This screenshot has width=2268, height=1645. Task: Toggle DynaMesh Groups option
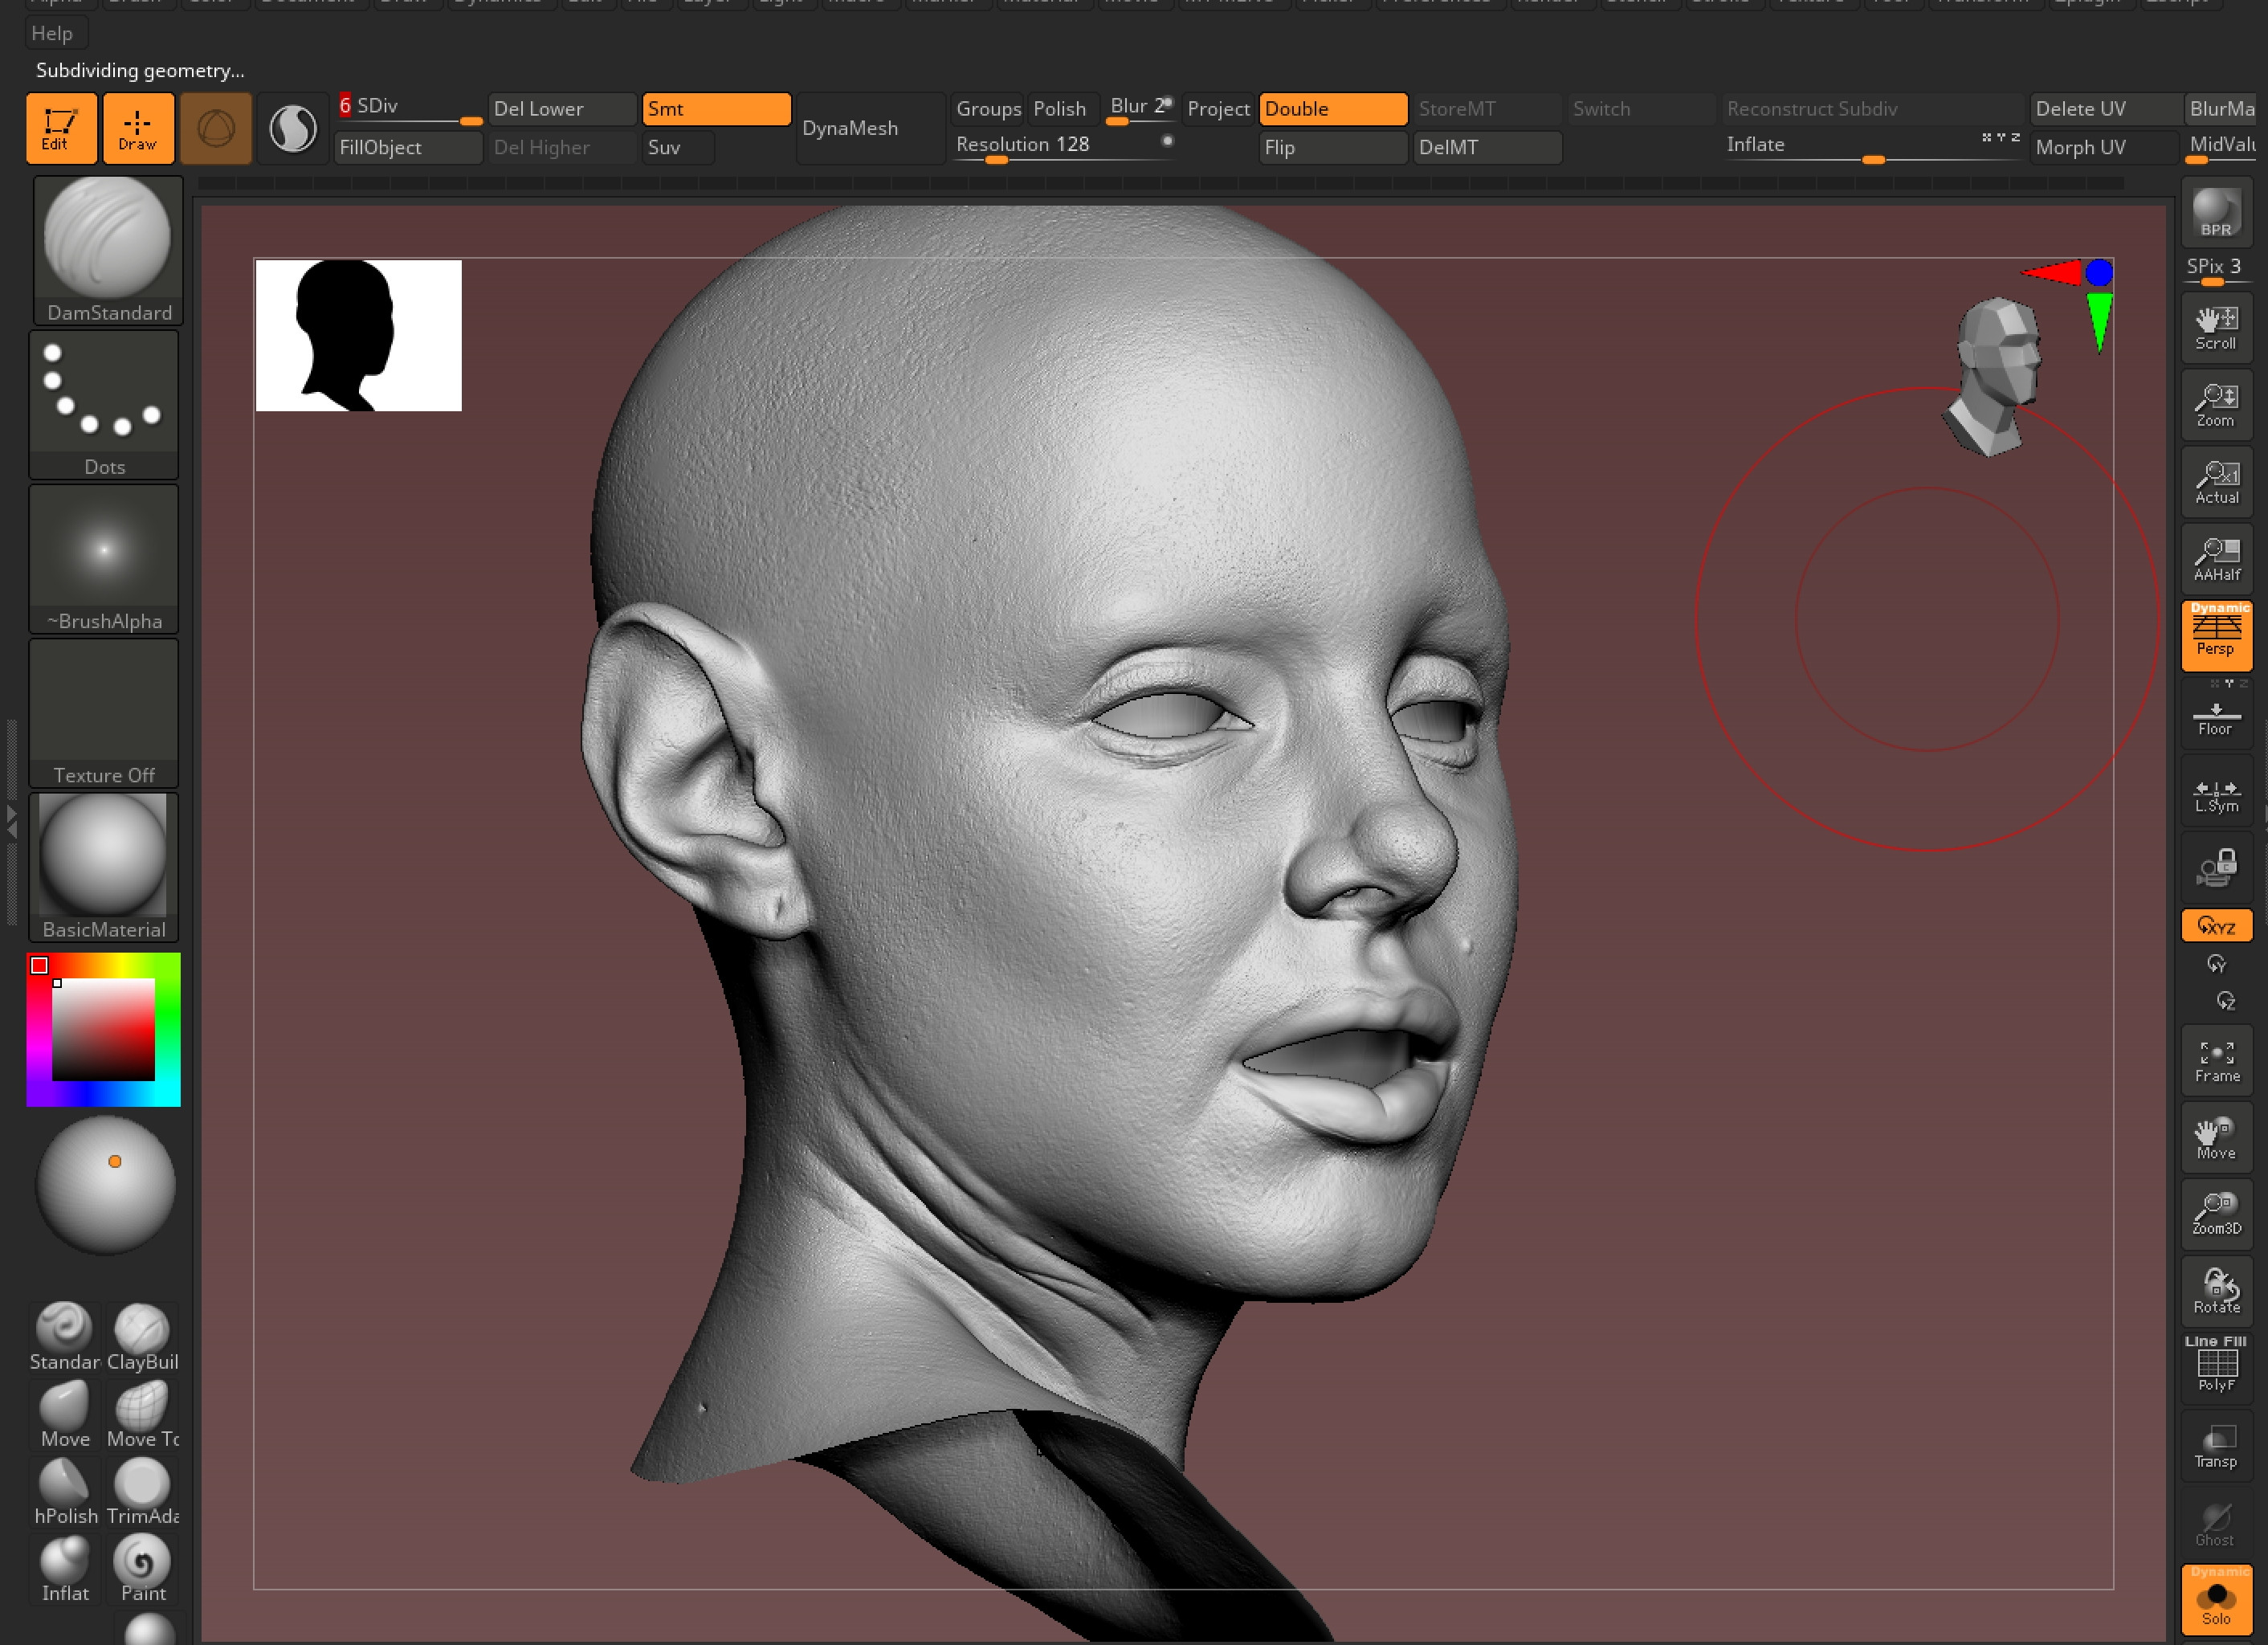coord(988,109)
